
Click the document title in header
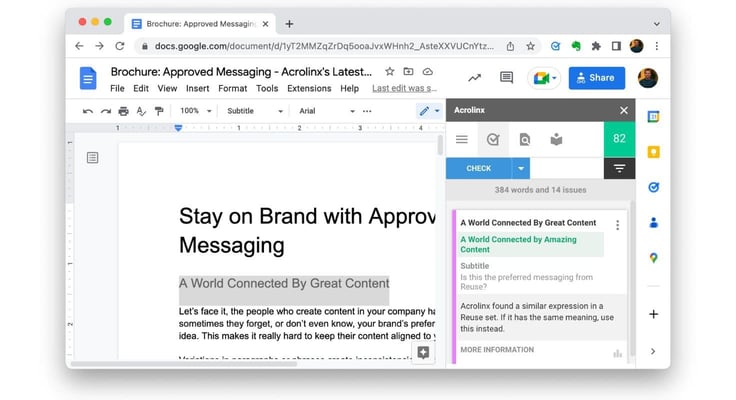point(241,72)
